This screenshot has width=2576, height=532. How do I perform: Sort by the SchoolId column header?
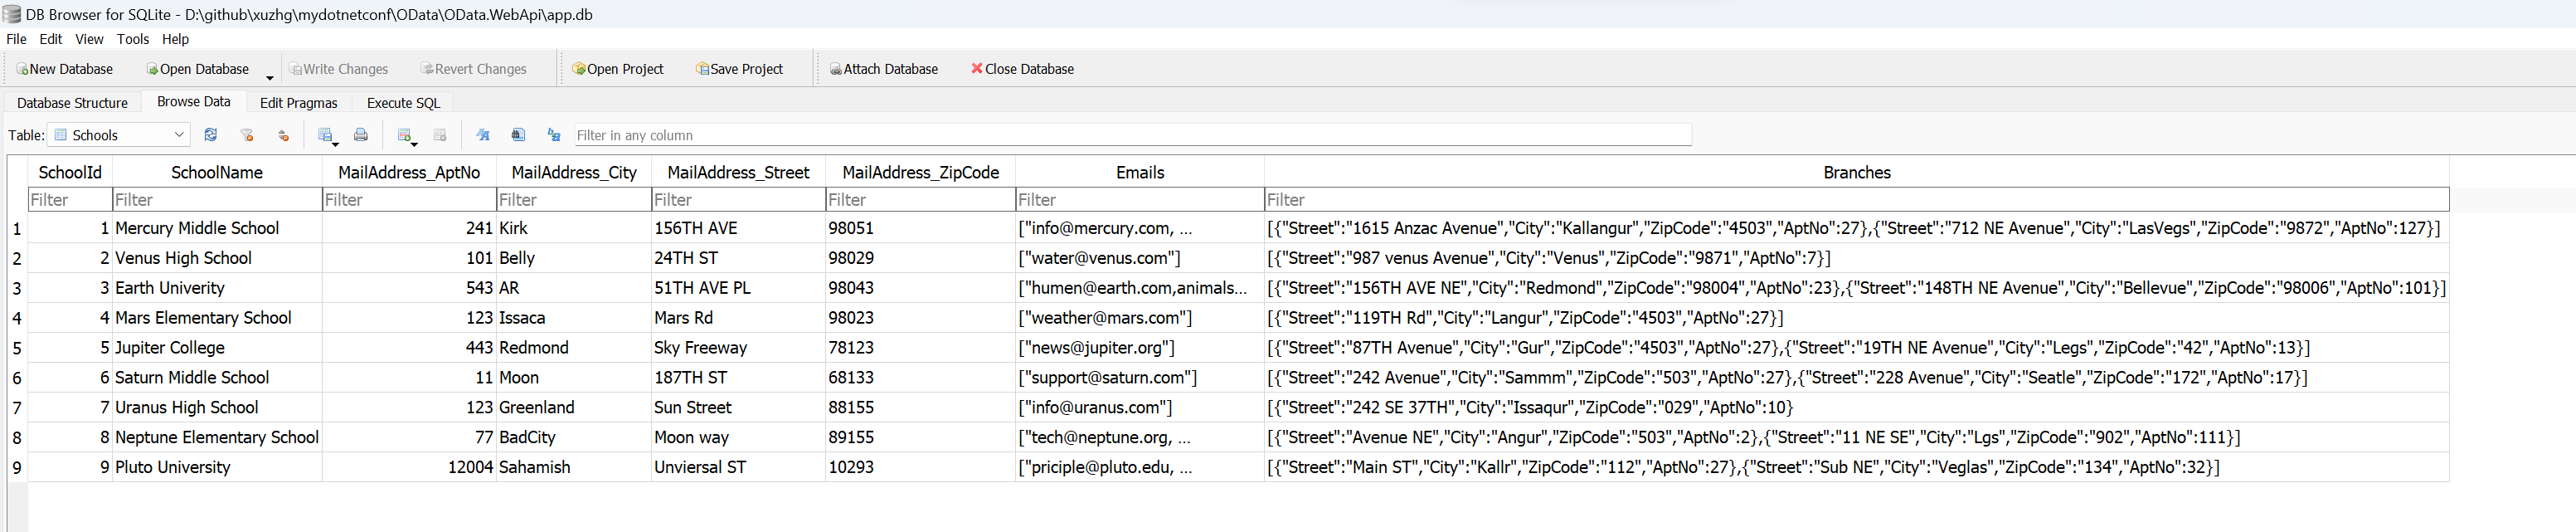point(70,172)
